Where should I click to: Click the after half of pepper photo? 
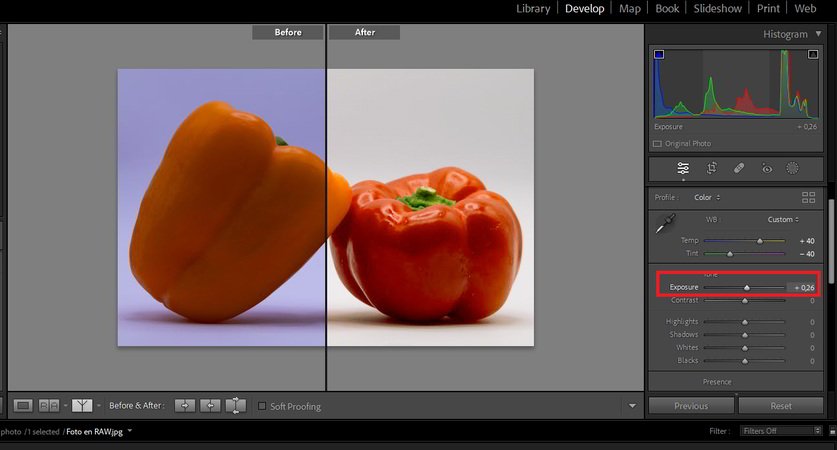click(430, 207)
